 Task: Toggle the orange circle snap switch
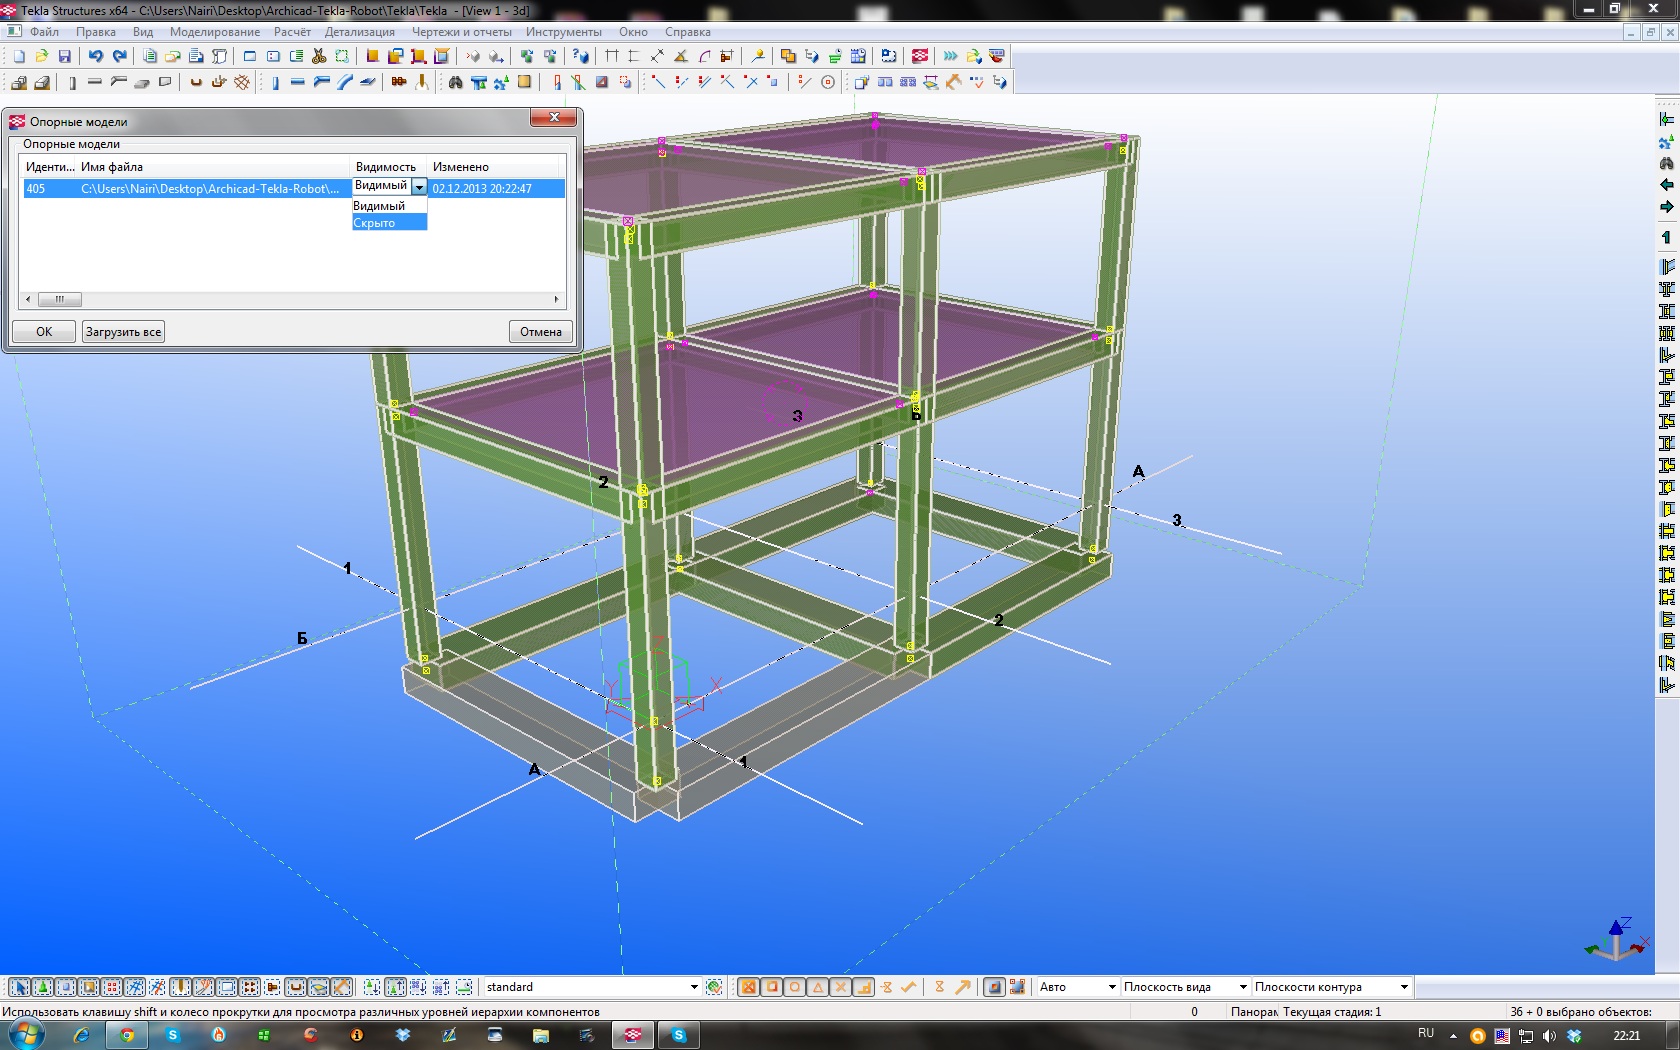coord(795,987)
